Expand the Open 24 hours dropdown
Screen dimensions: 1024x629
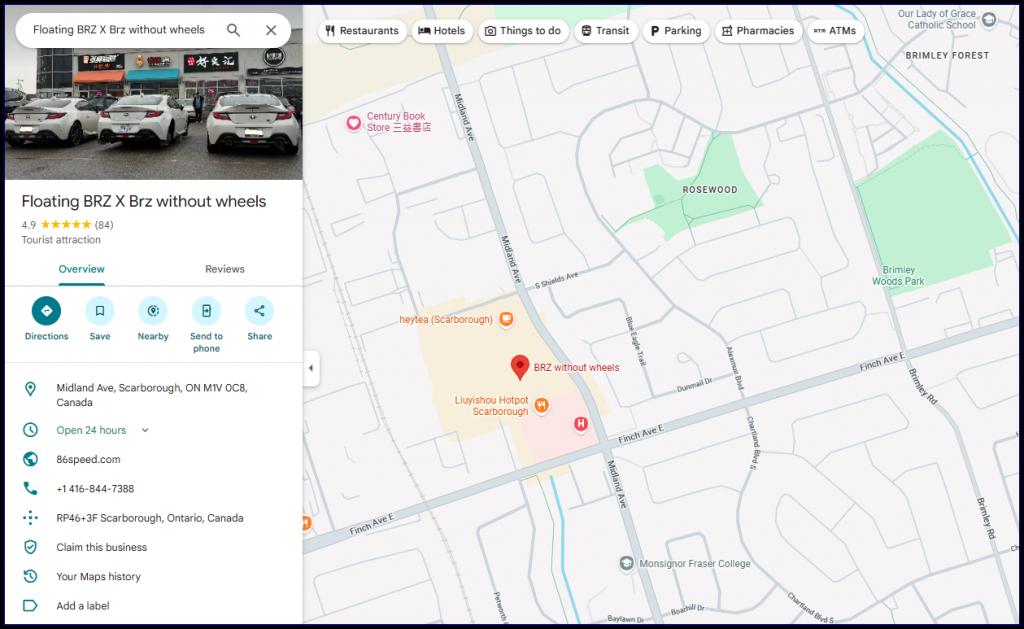tap(145, 430)
